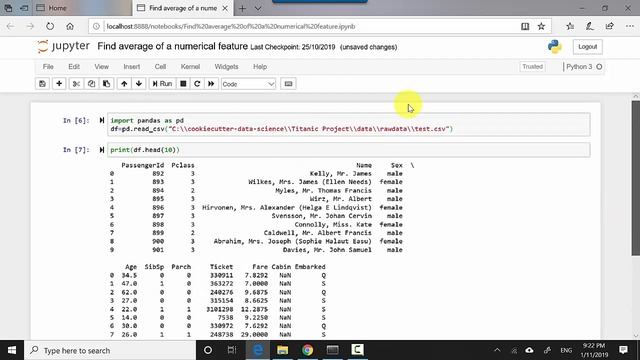The width and height of the screenshot is (640, 360).
Task: Cut selected cells with scissors icon
Action: click(76, 84)
